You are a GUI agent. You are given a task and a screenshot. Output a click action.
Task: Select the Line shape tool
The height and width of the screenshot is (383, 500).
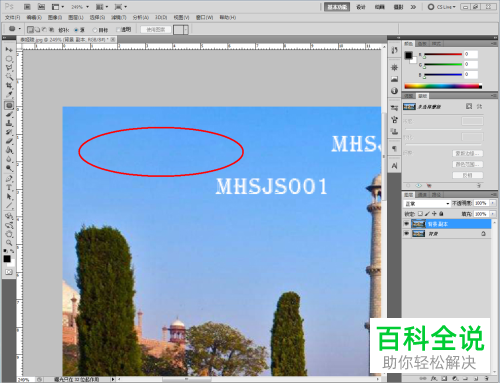[x=9, y=206]
